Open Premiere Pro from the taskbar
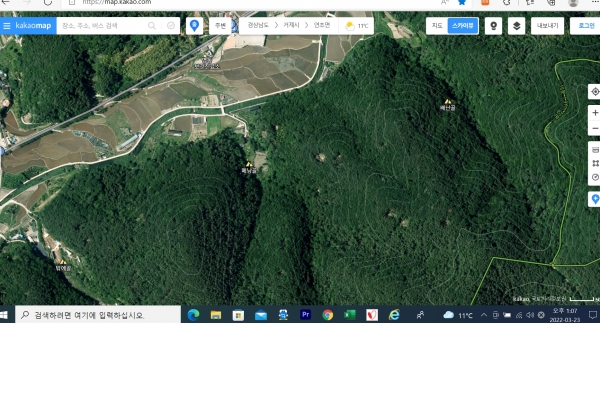 click(305, 314)
